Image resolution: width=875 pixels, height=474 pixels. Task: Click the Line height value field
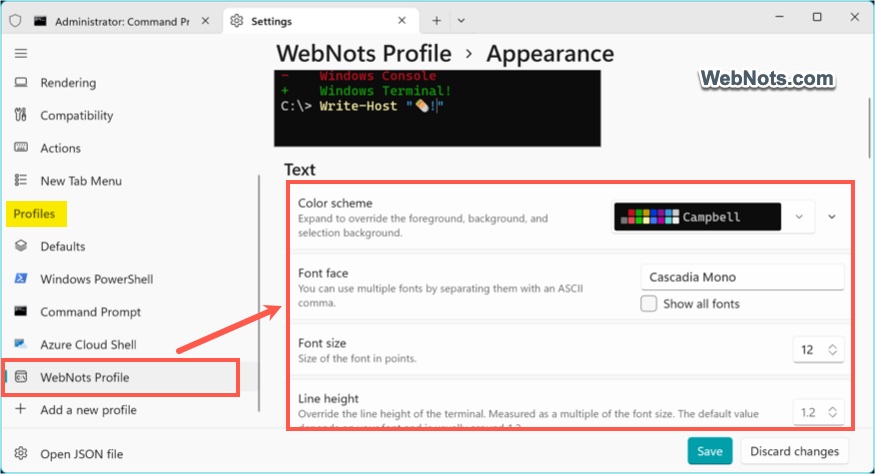click(x=807, y=413)
